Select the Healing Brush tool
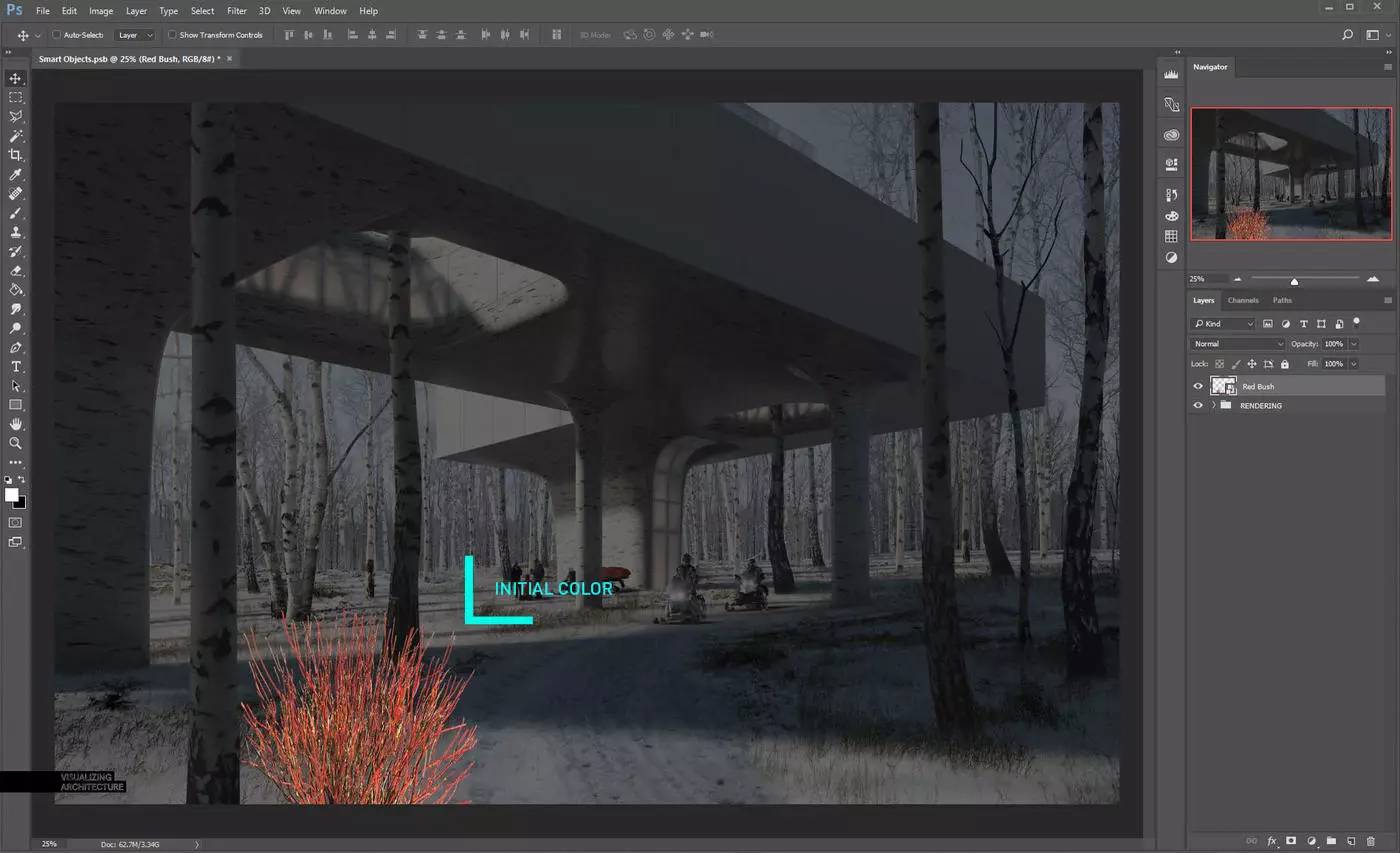This screenshot has height=853, width=1400. click(15, 194)
